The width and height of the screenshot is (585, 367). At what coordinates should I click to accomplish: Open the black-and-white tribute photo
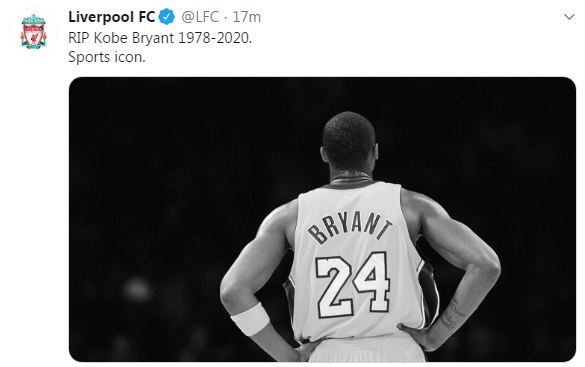pyautogui.click(x=322, y=219)
